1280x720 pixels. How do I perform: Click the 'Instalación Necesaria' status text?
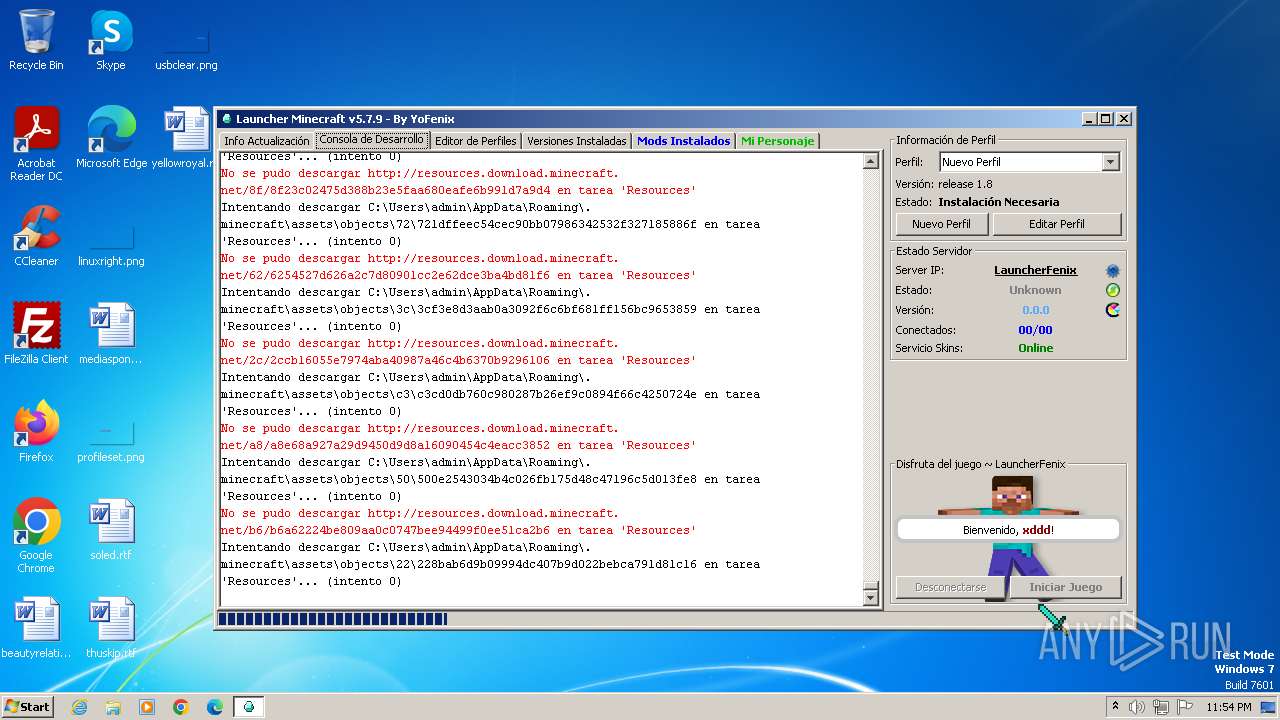(998, 202)
